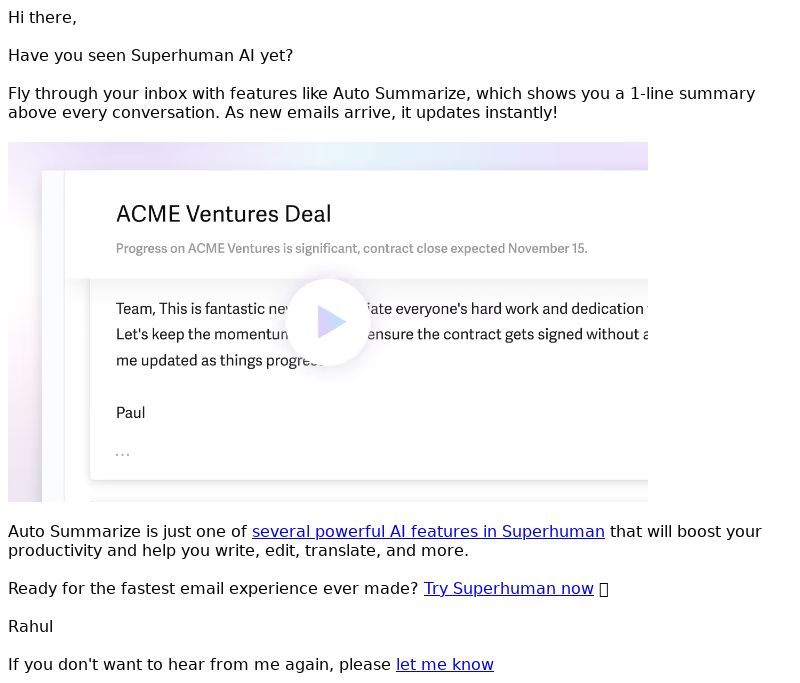Viewport: 800px width, 683px height.
Task: Click the left sidebar strip in email preview
Action: click(53, 336)
